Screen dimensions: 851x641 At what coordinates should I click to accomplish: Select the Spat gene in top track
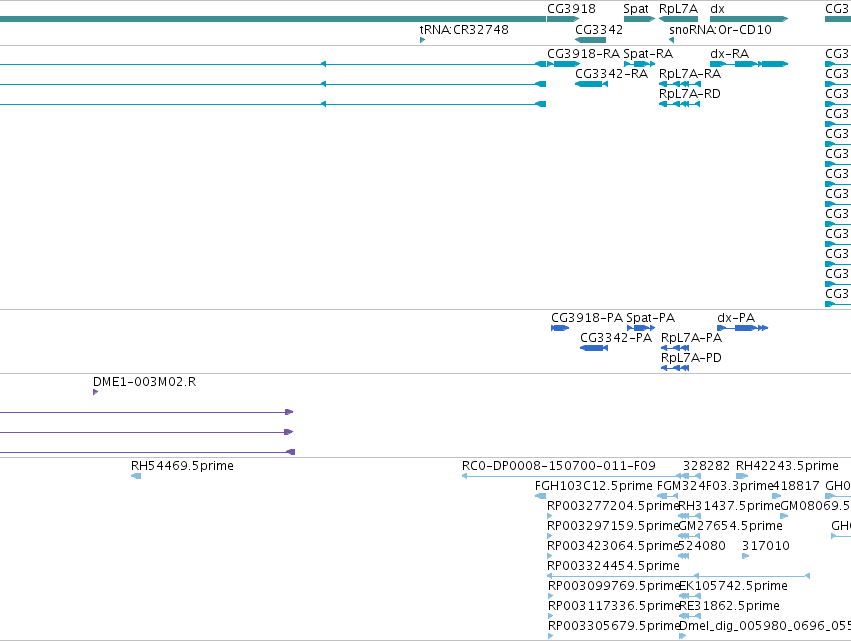[639, 19]
